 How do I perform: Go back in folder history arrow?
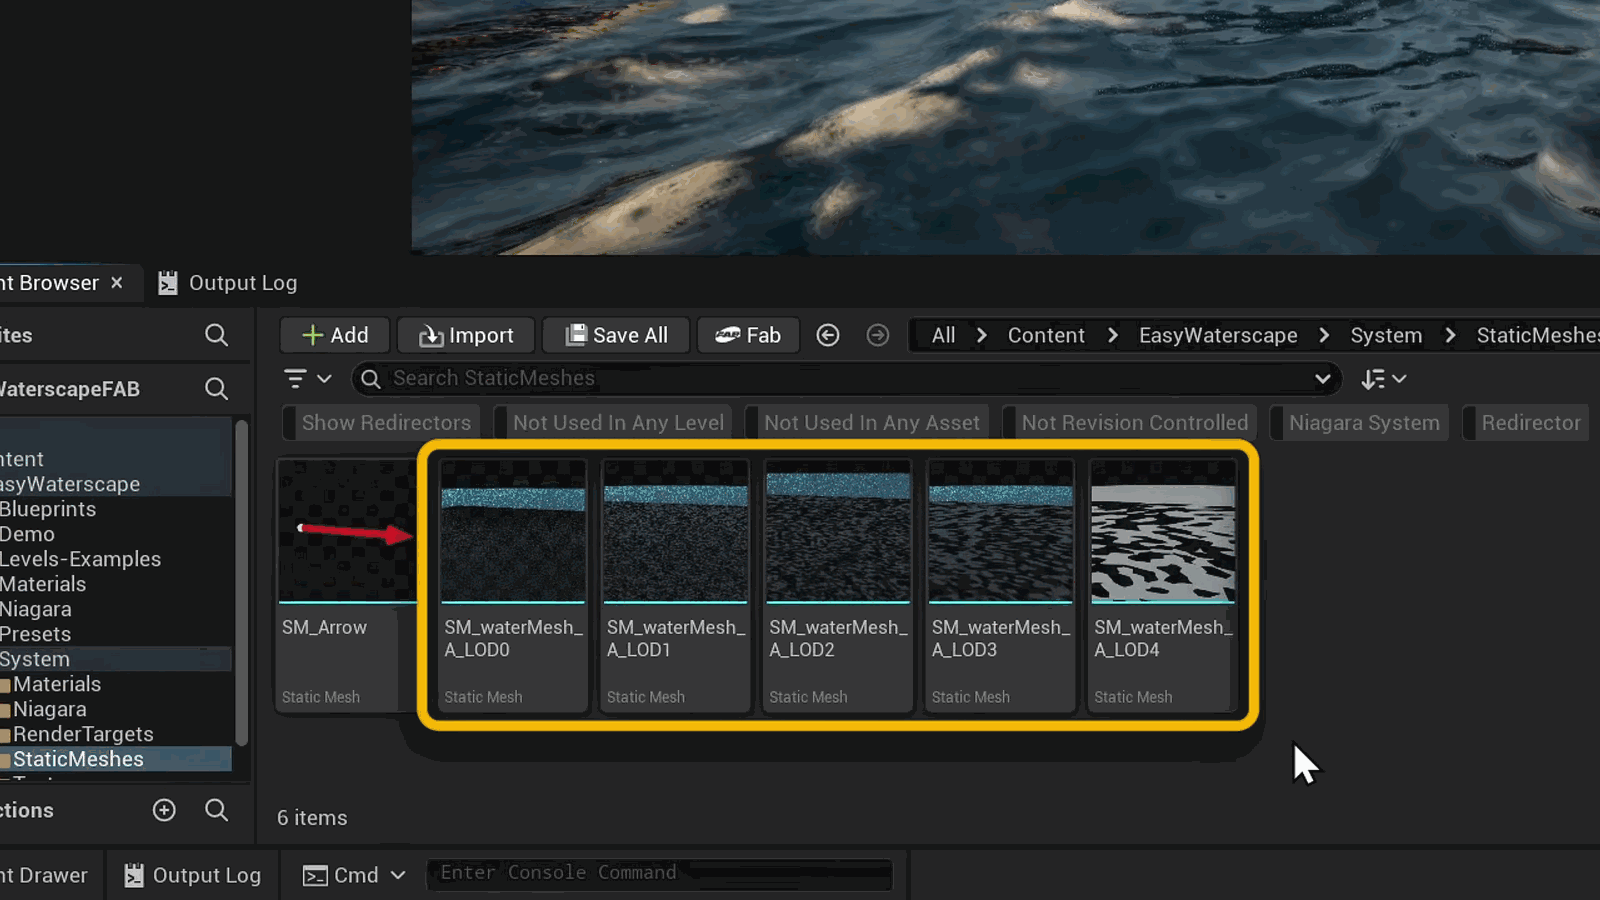tap(828, 335)
